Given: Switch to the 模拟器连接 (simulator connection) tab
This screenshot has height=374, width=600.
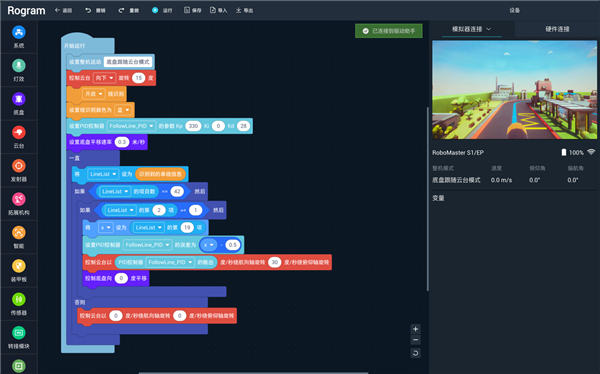Looking at the screenshot, I should click(x=471, y=29).
